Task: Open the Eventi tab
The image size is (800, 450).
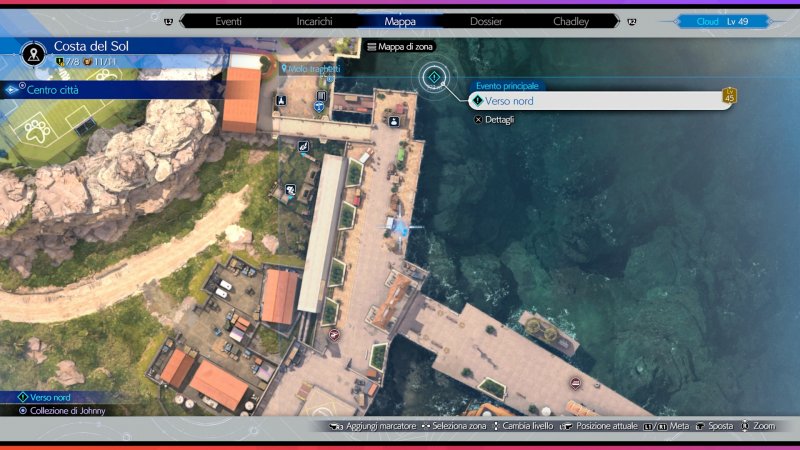Action: point(228,20)
